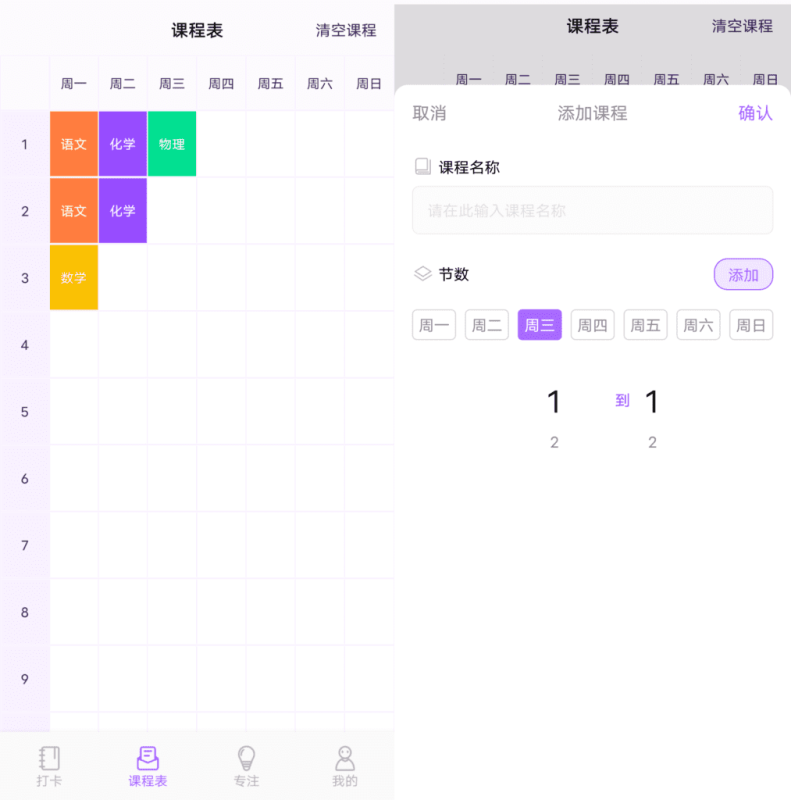Confirm the new course with 确认
791x800 pixels.
tap(755, 113)
